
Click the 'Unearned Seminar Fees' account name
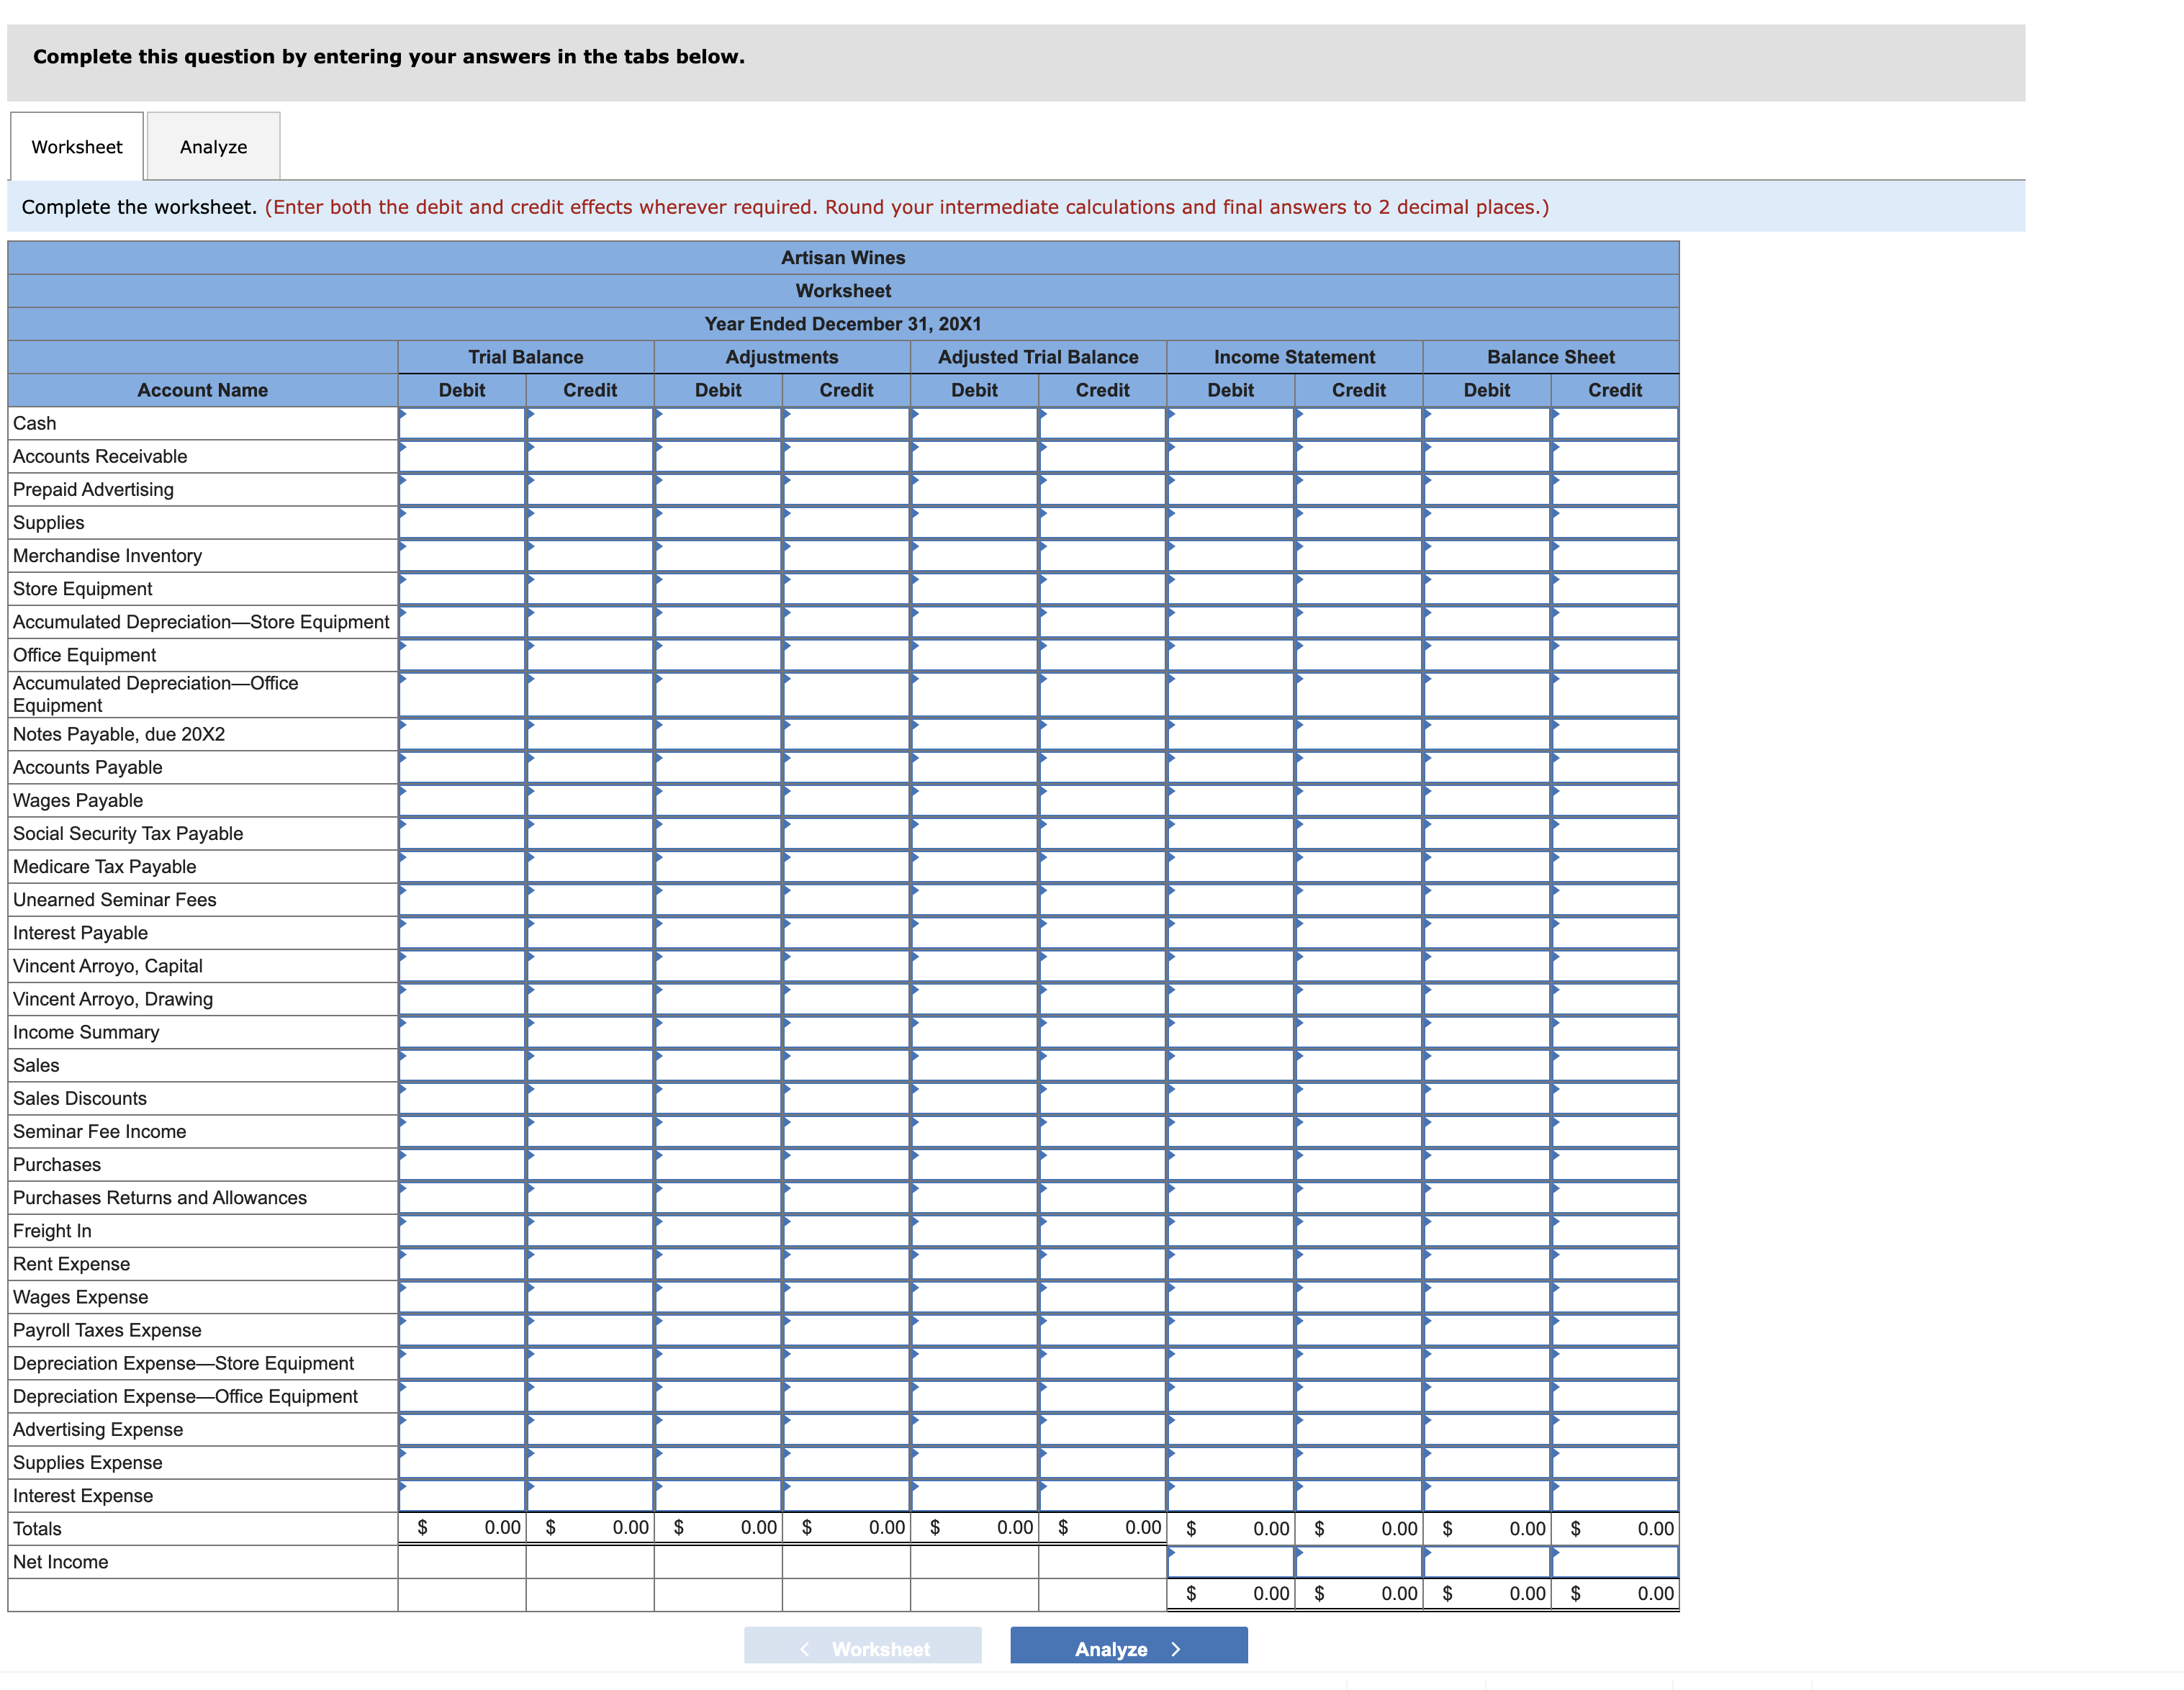[115, 899]
